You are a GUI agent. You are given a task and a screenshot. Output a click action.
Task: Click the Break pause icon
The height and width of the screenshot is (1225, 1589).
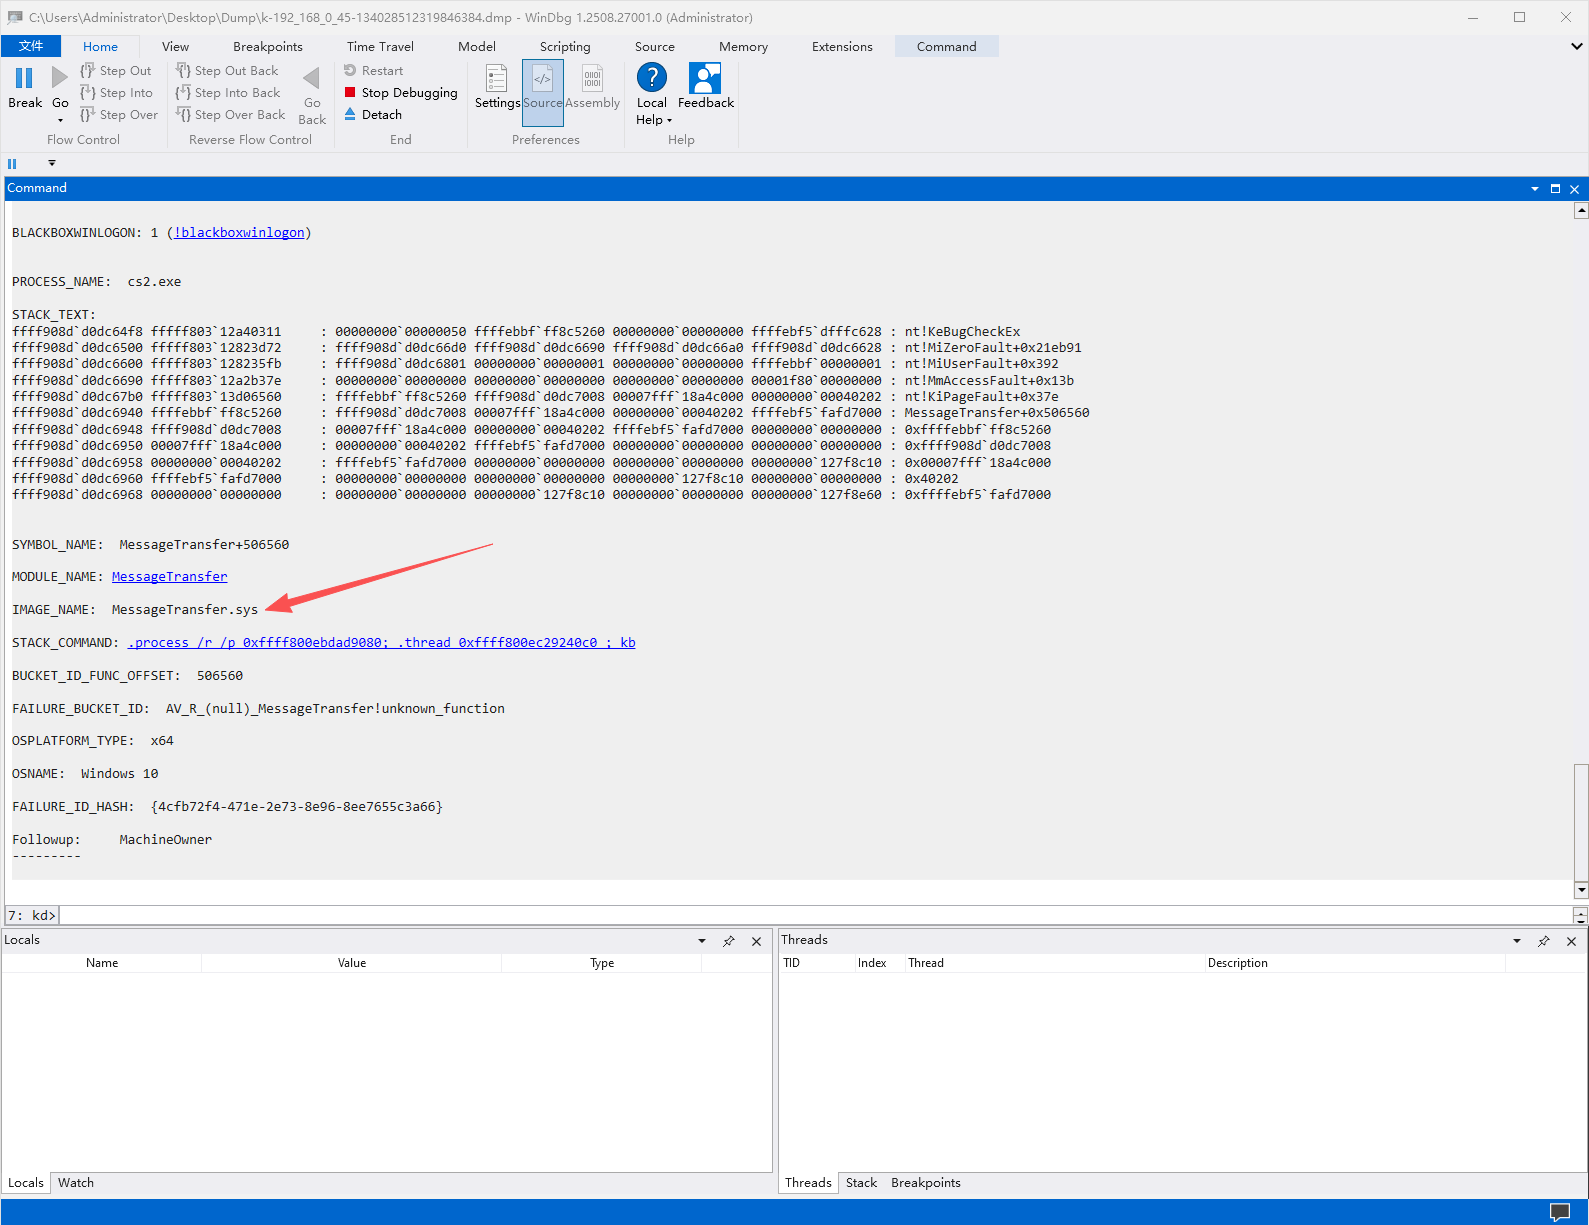tap(24, 79)
